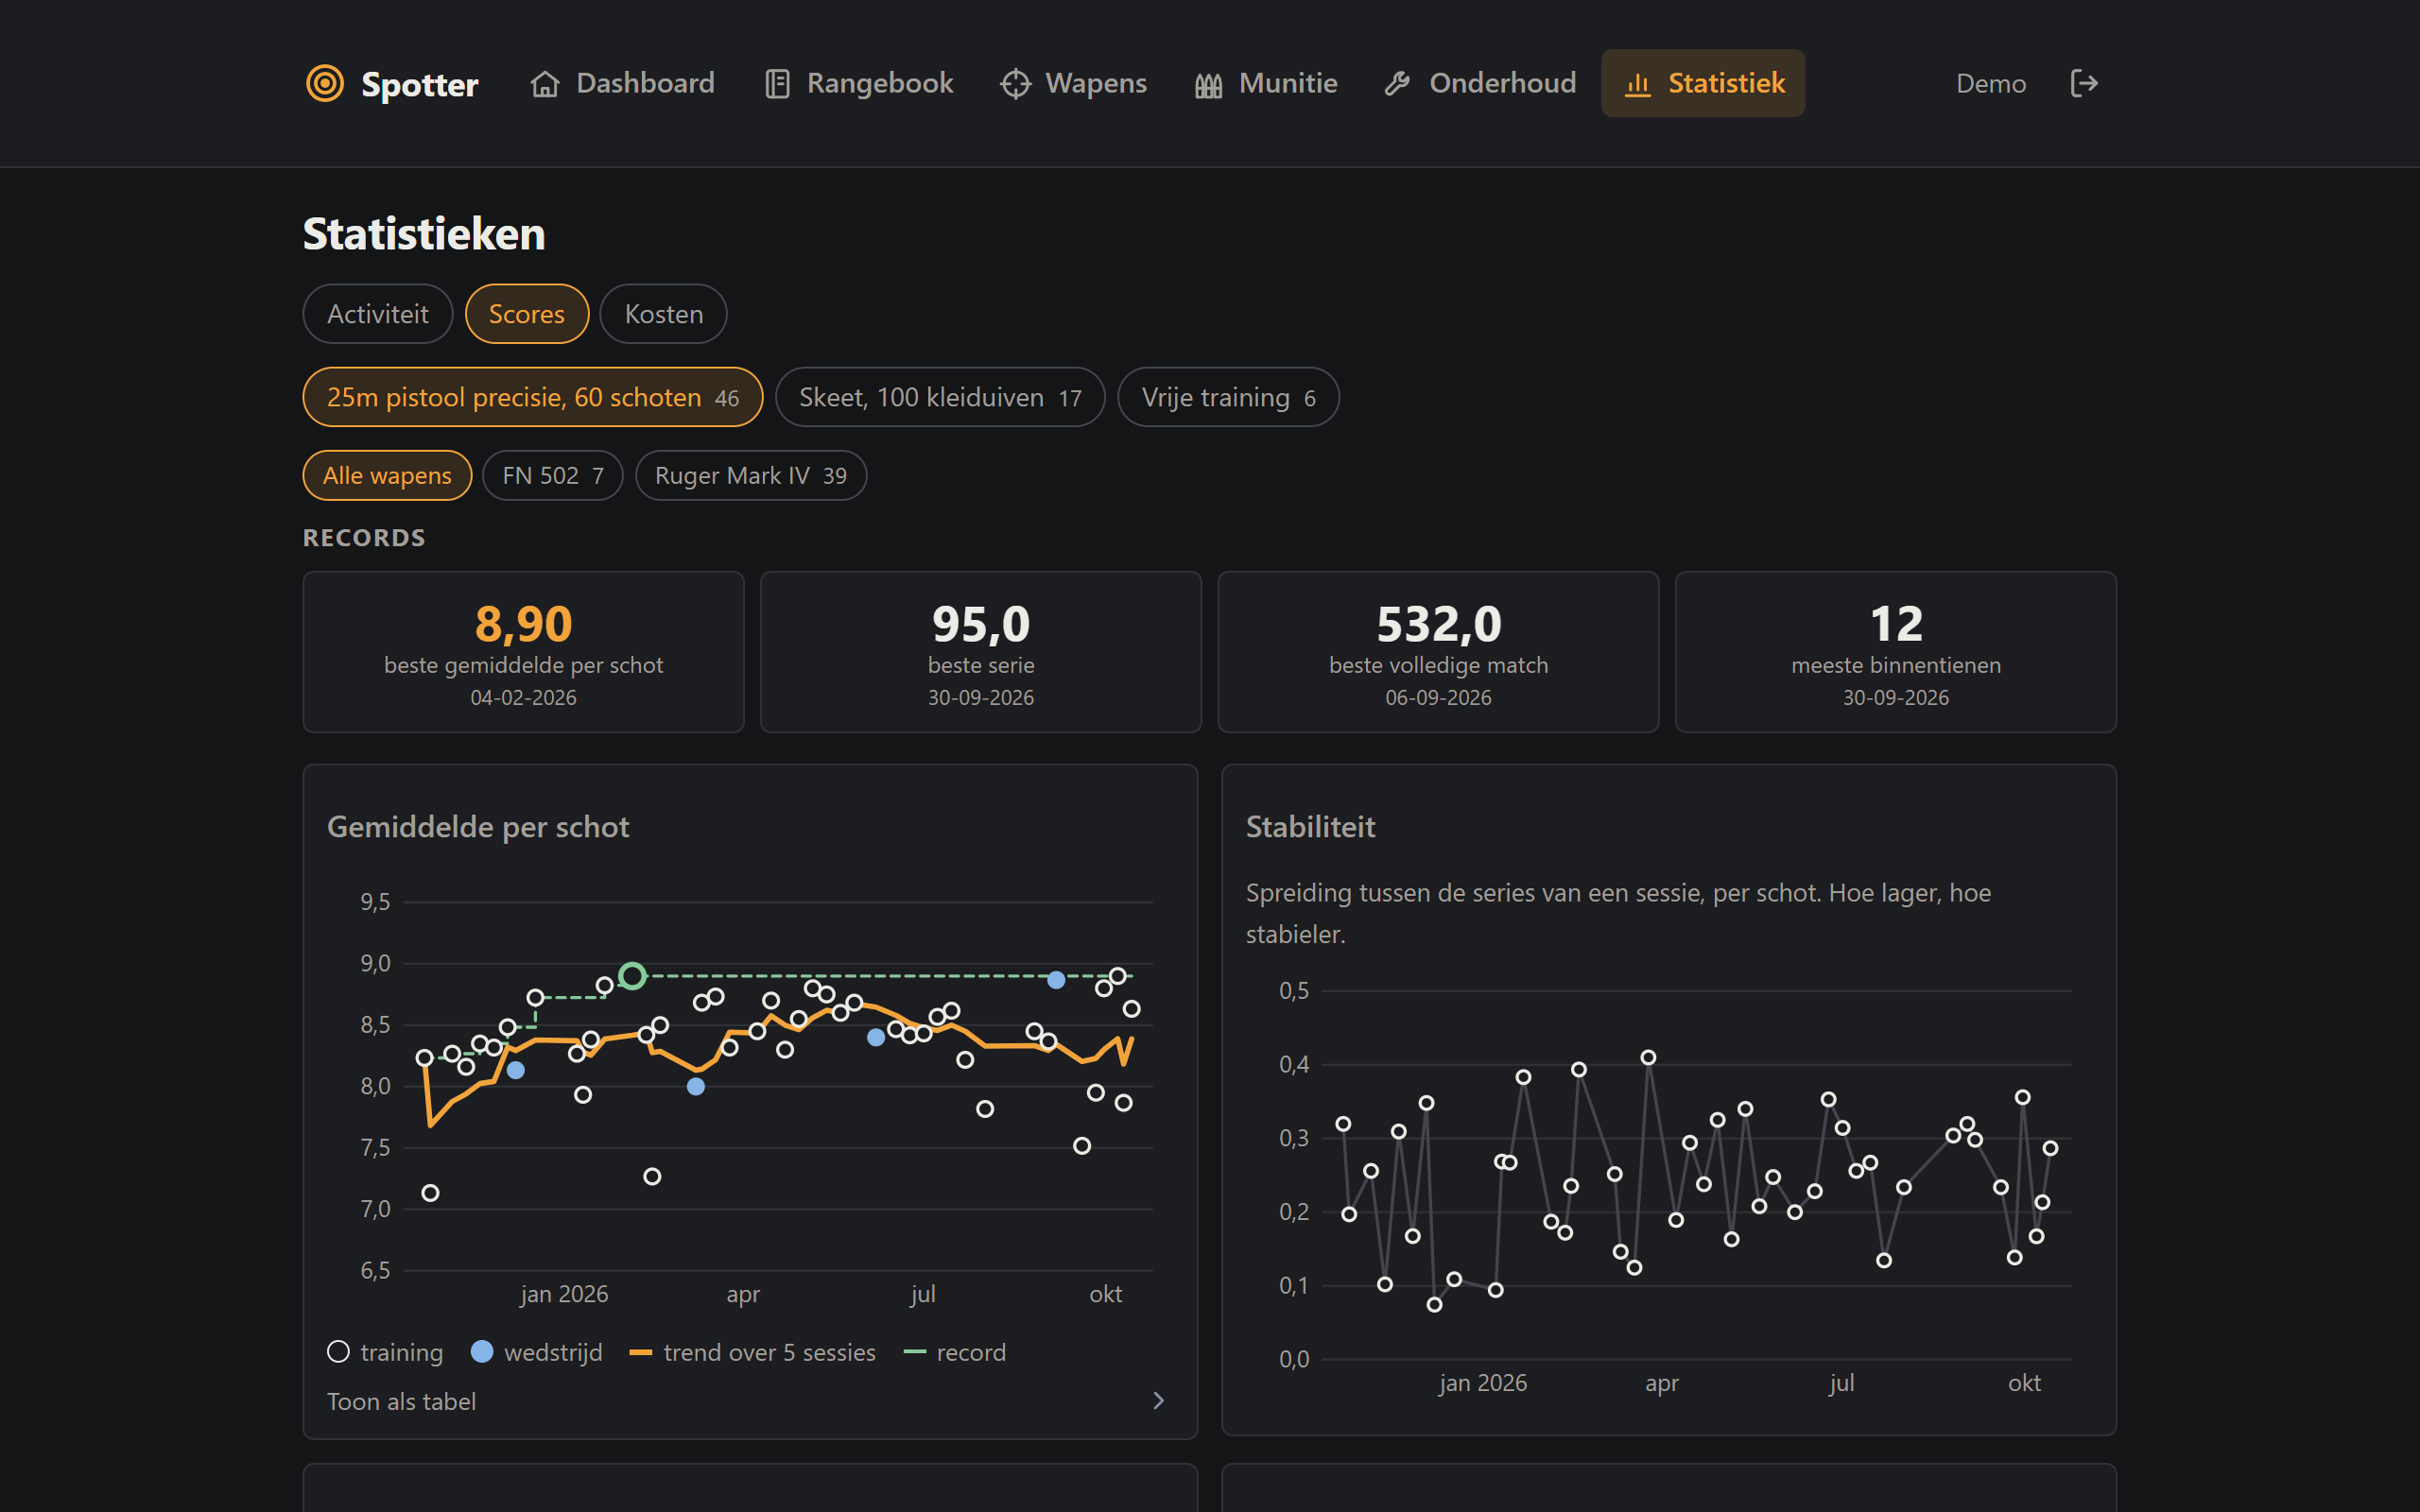Select Skeet, 100 kleiduiven filter
The width and height of the screenshot is (2420, 1512).
(x=940, y=397)
